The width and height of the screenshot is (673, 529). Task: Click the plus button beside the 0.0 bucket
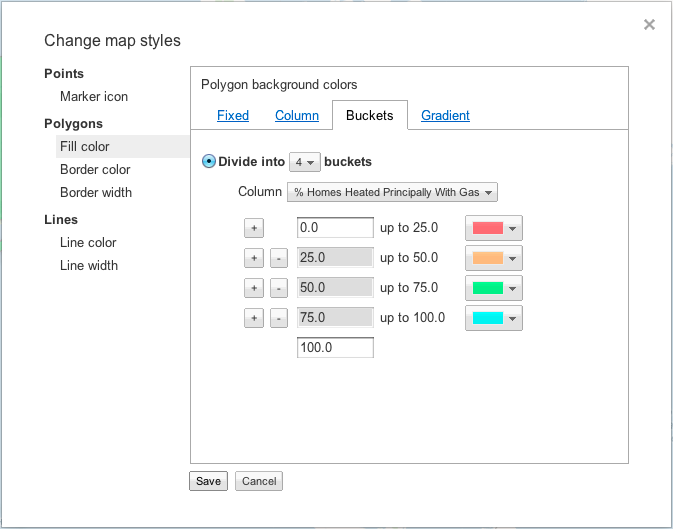(254, 228)
